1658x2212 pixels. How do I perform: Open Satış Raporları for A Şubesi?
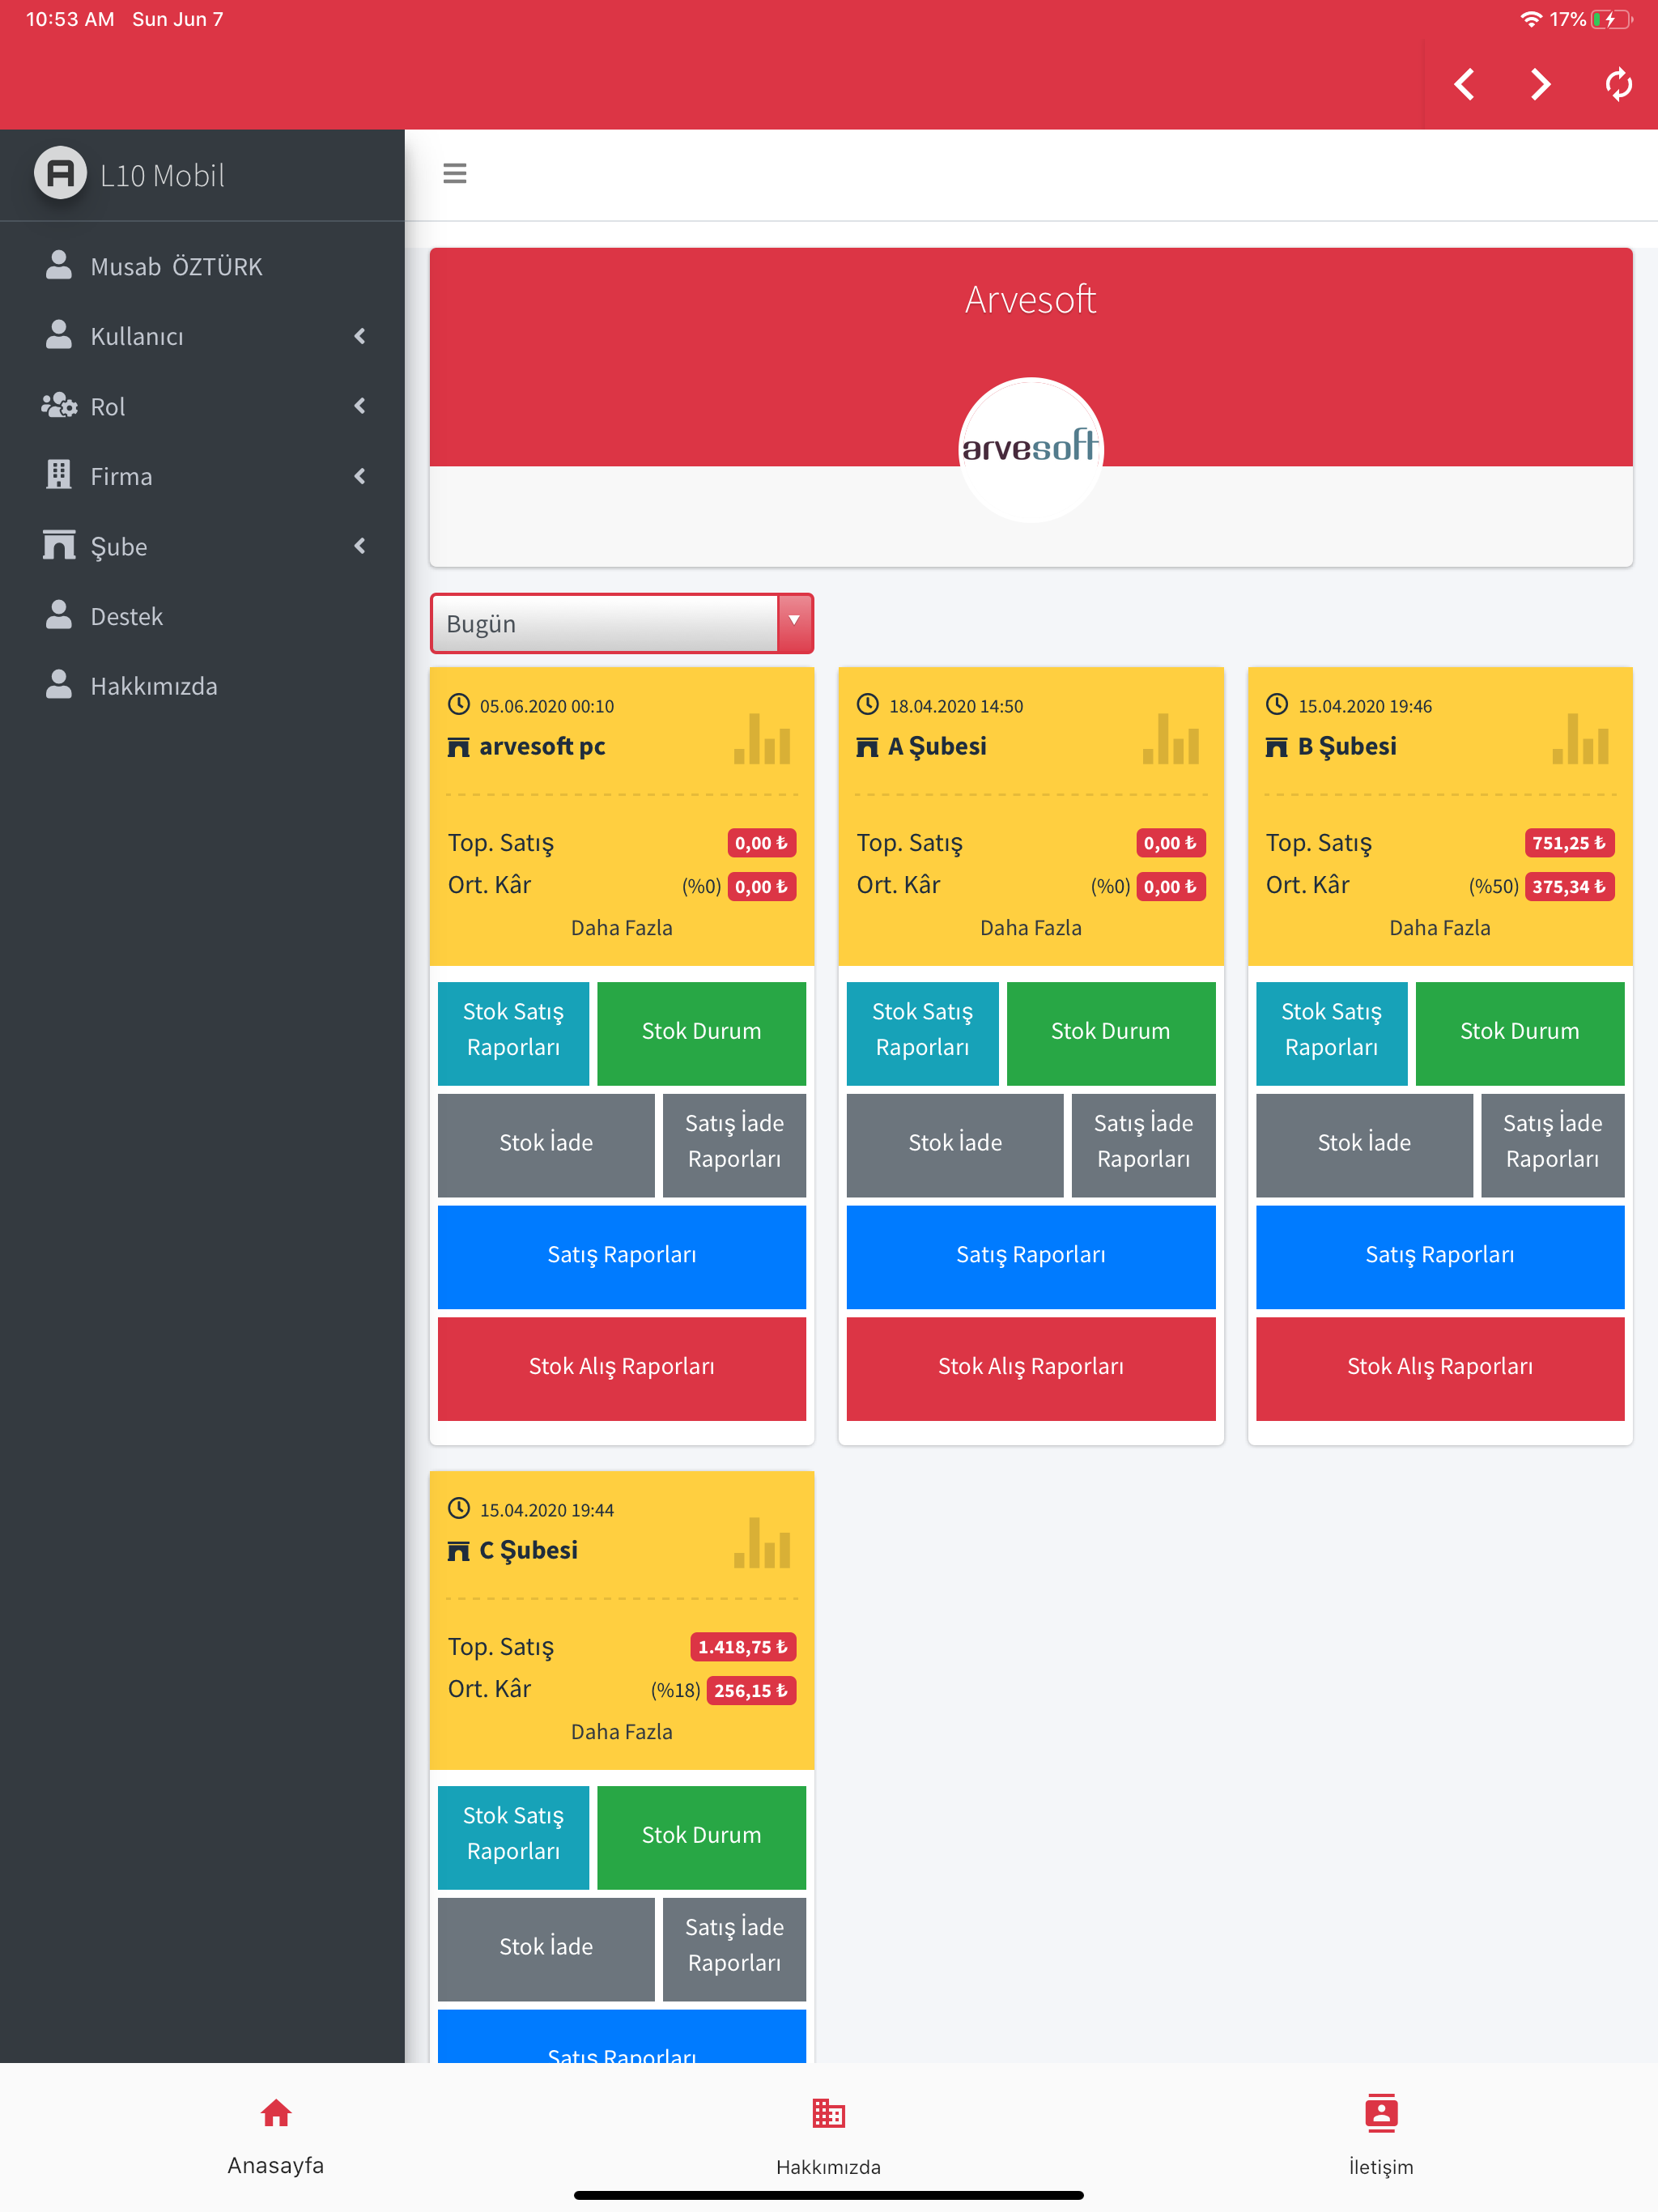click(1031, 1257)
